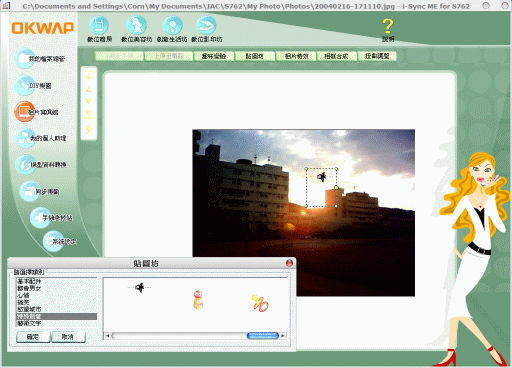Select the airplane sticker in sticker picker

(140, 287)
